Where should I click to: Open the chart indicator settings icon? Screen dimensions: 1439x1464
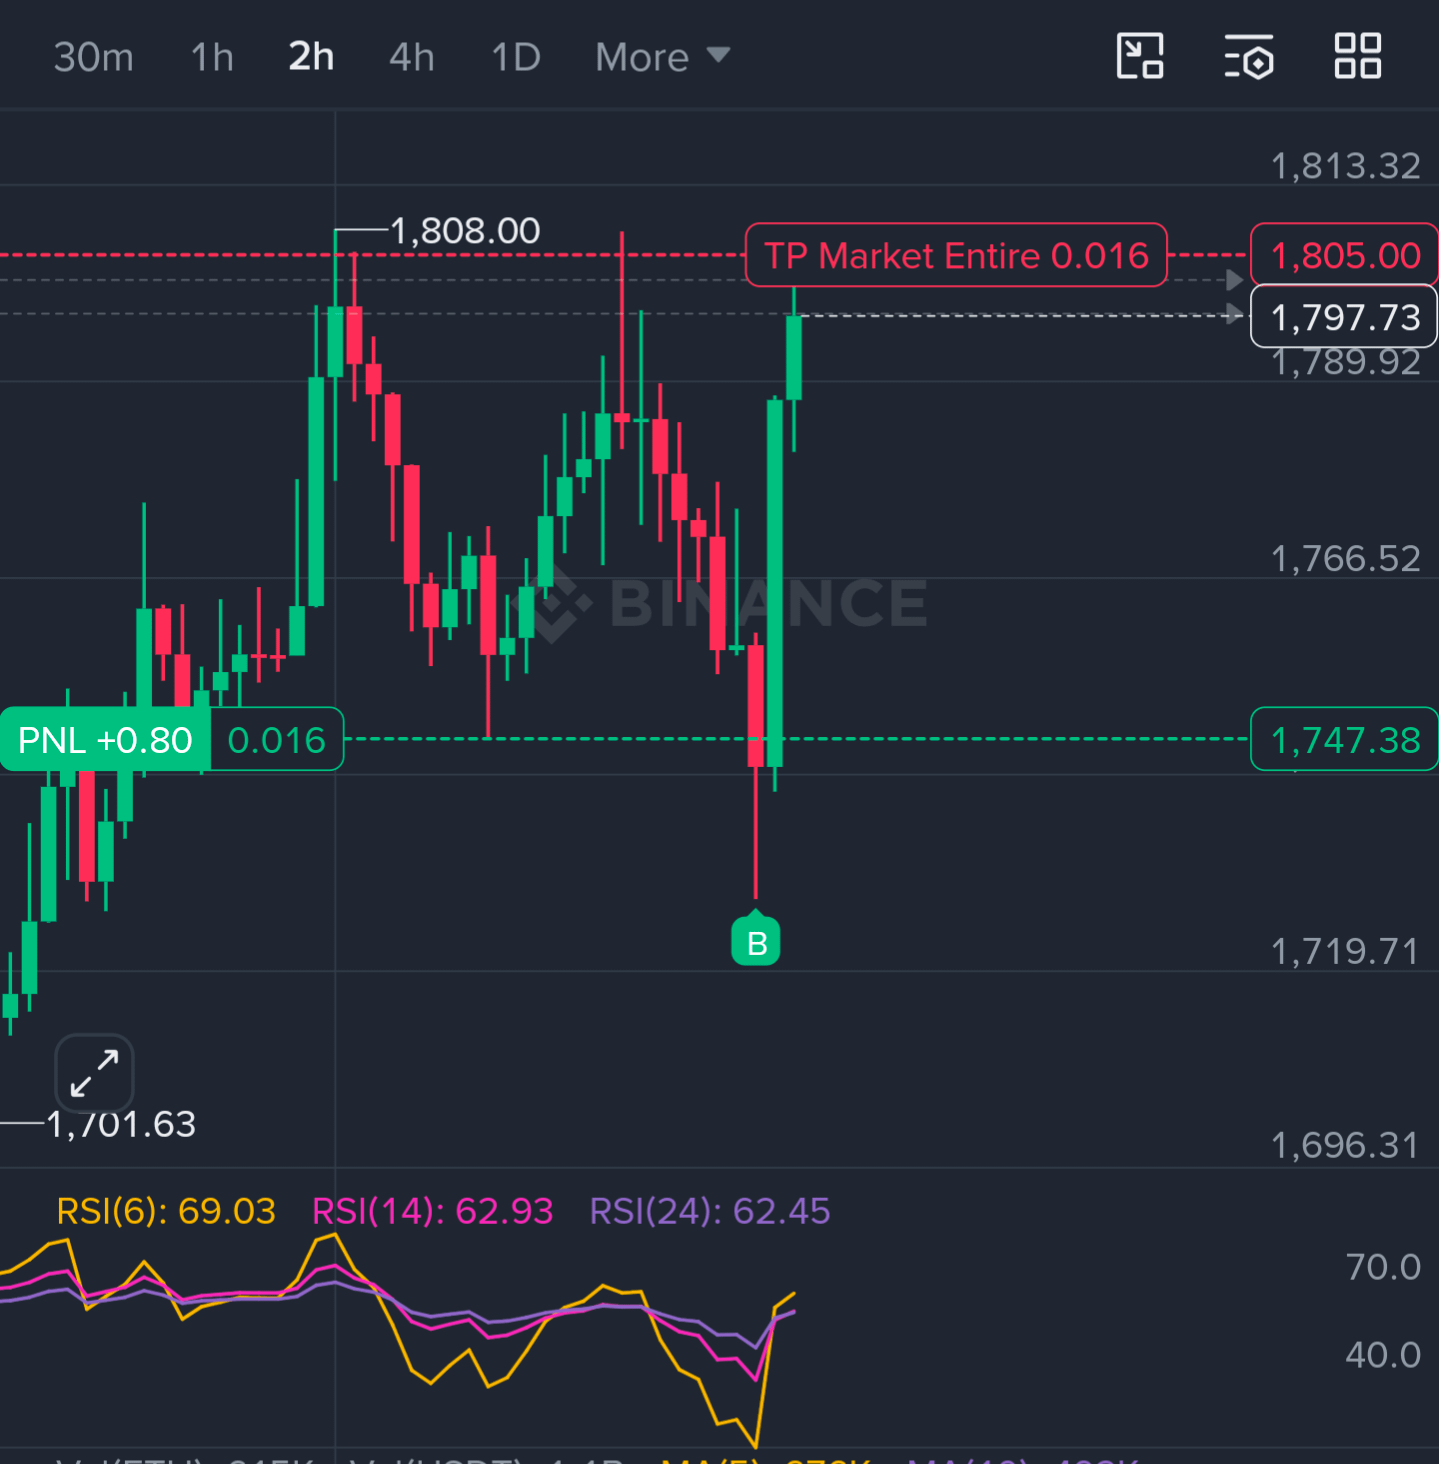pos(1249,56)
